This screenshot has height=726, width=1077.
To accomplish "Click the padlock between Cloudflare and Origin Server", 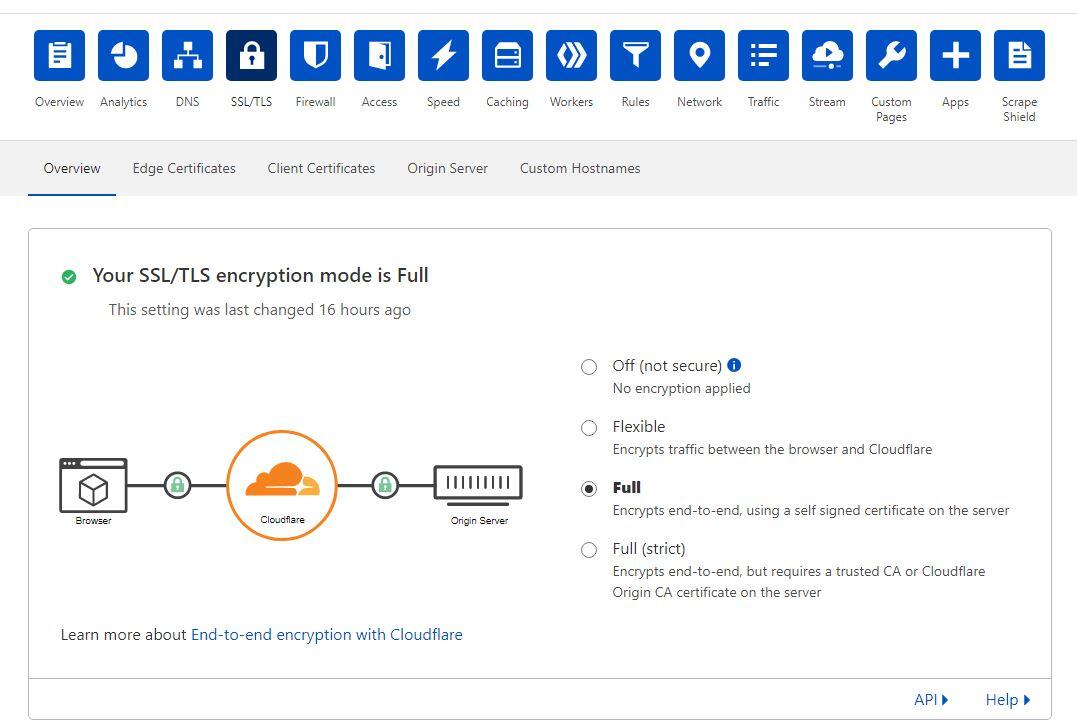I will (x=385, y=485).
